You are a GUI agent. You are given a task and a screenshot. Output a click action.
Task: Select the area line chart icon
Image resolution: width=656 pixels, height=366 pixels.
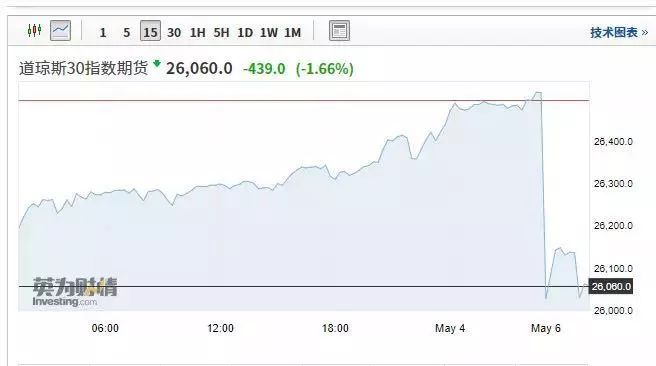(x=60, y=31)
